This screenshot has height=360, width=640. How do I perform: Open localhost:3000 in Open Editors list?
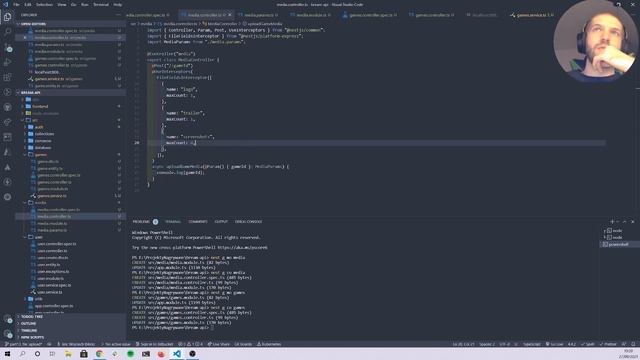click(x=47, y=72)
